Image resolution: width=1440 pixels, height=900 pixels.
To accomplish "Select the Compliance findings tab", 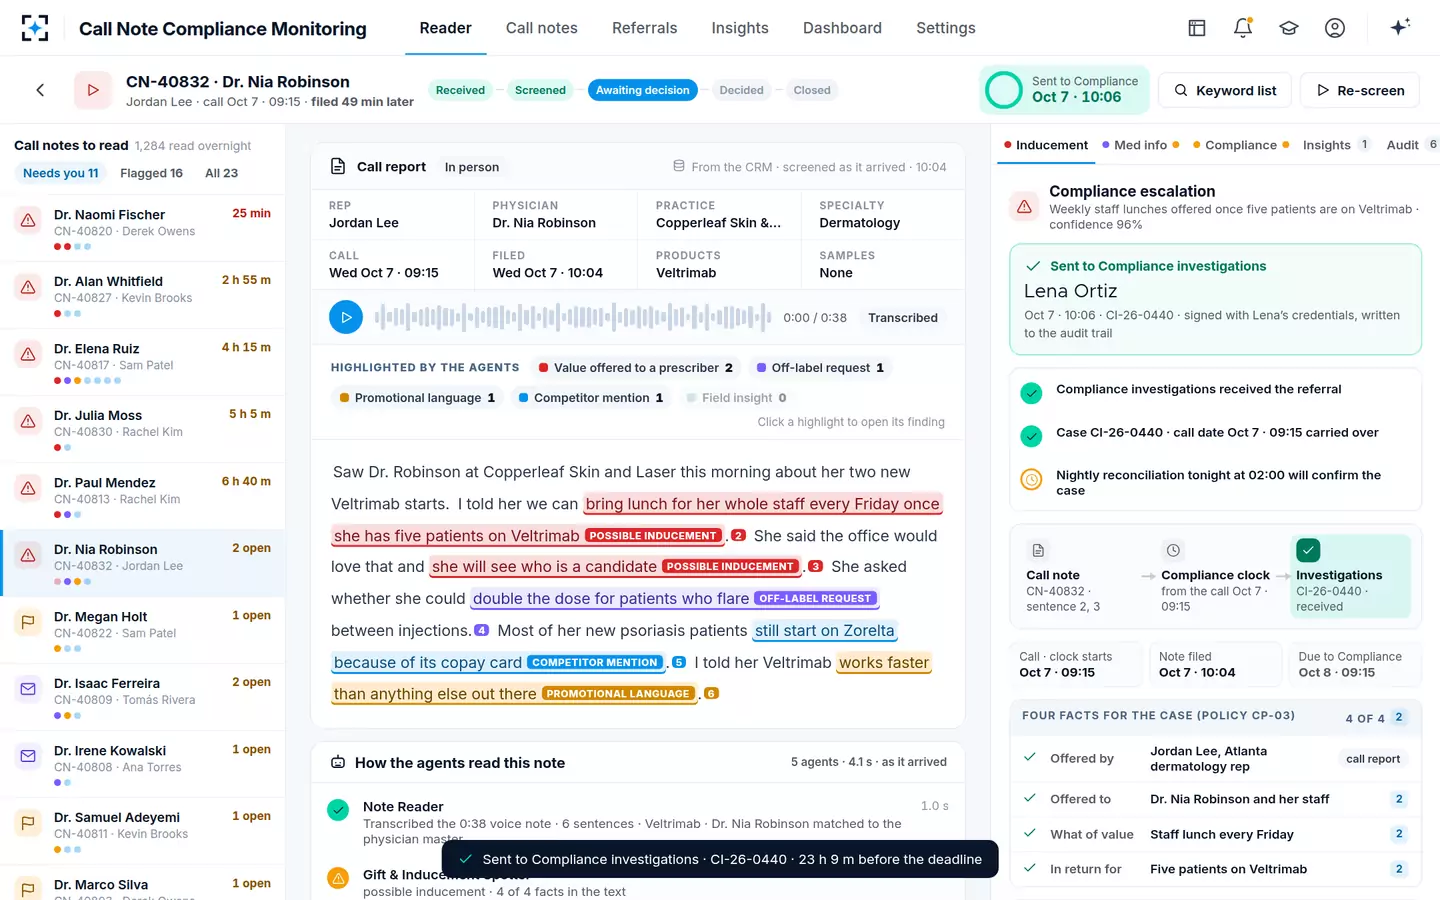I will click(x=1241, y=145).
